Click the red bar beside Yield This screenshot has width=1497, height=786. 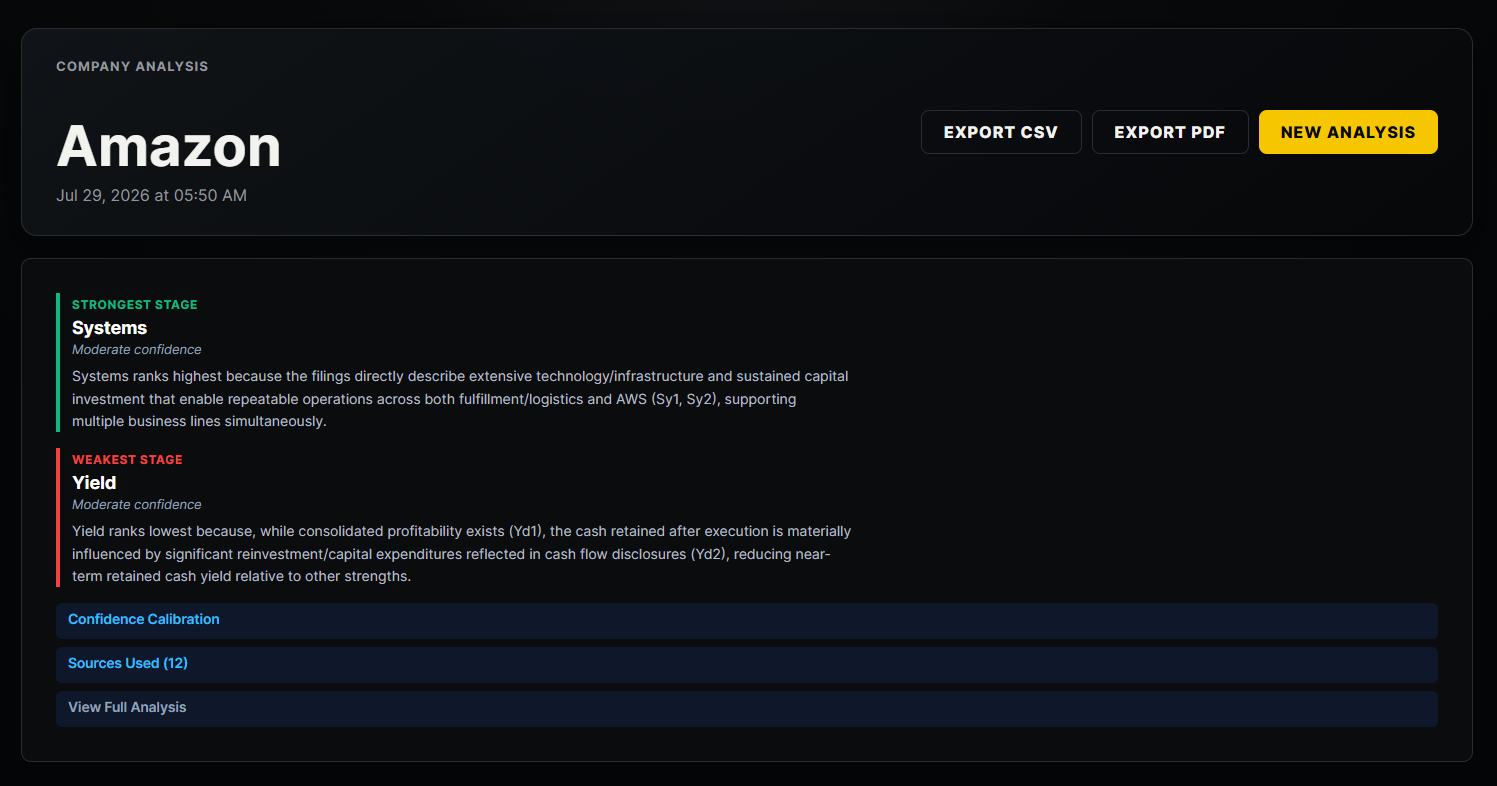point(58,517)
